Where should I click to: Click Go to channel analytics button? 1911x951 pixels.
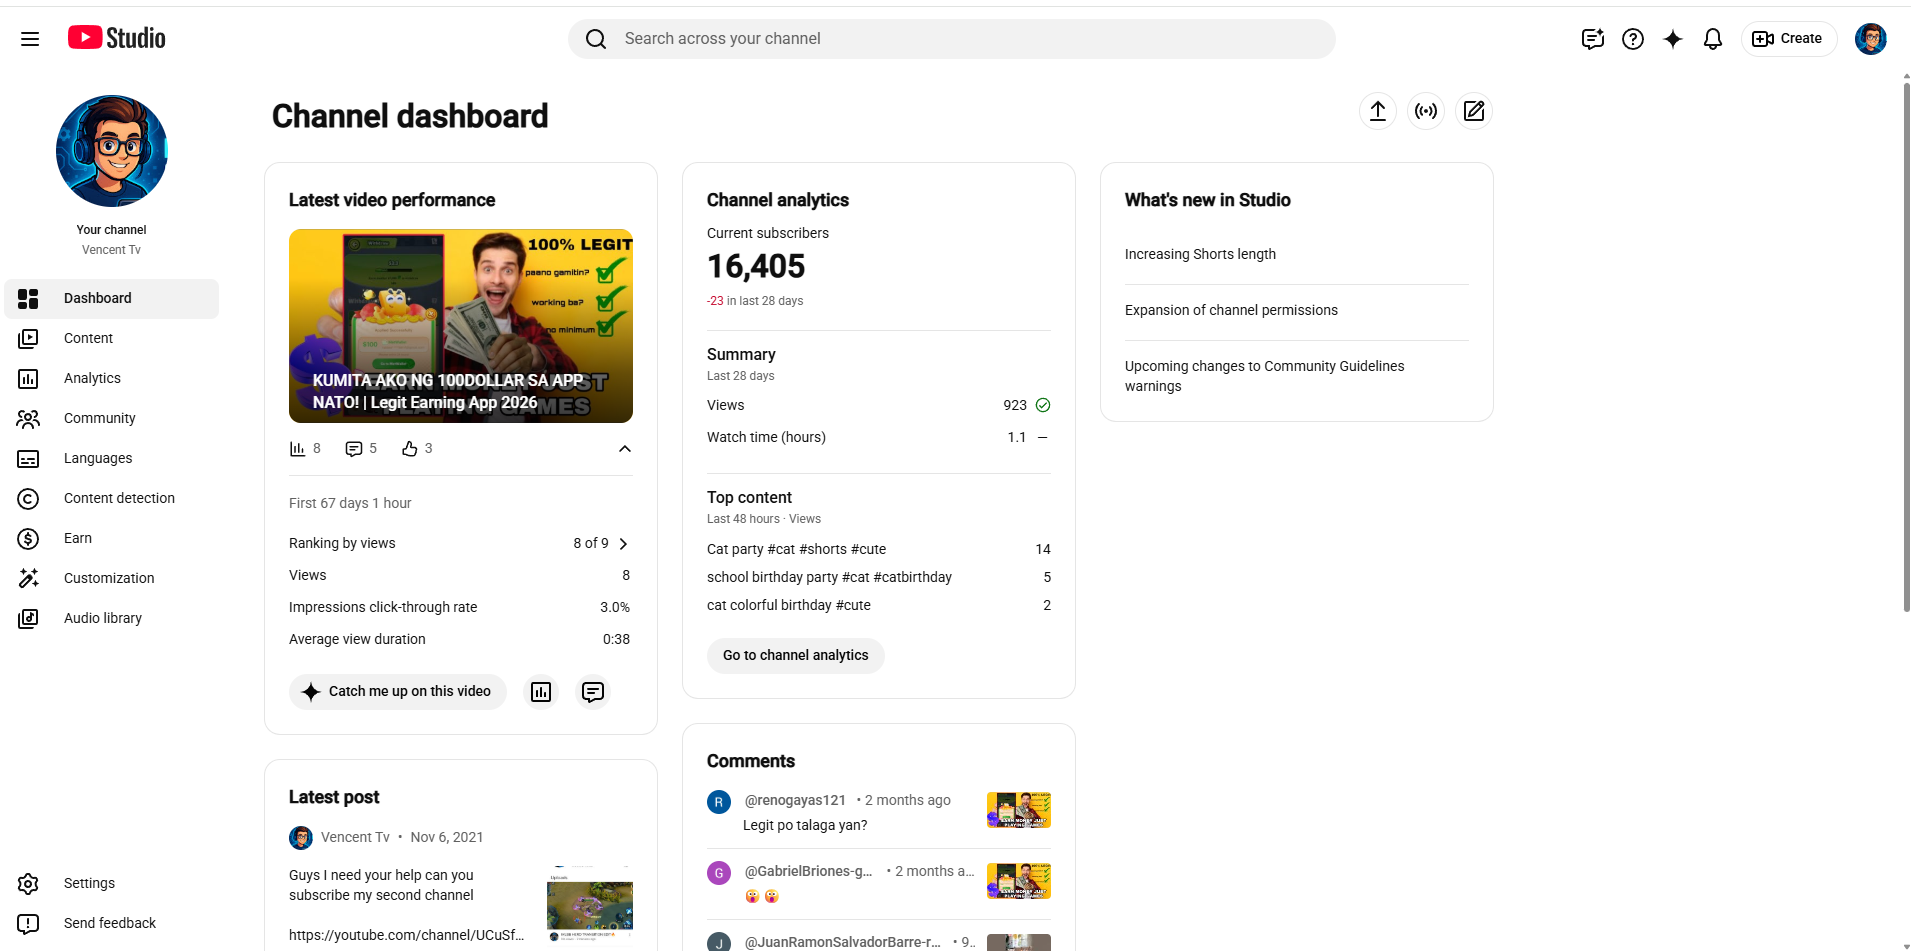click(796, 656)
